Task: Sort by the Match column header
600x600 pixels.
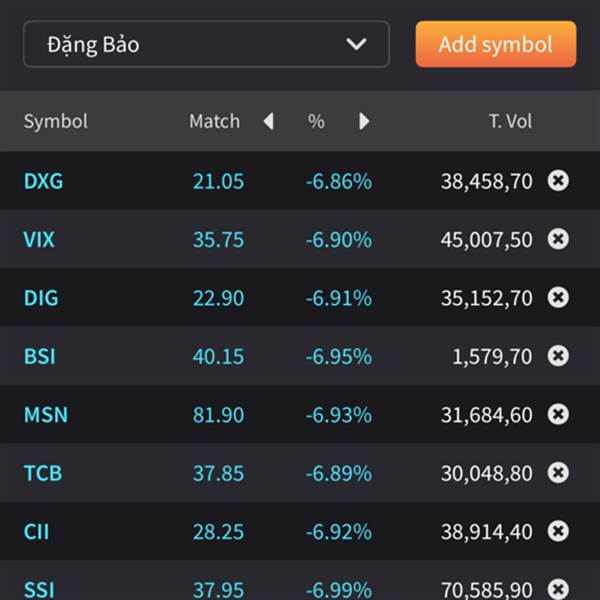Action: coord(214,121)
